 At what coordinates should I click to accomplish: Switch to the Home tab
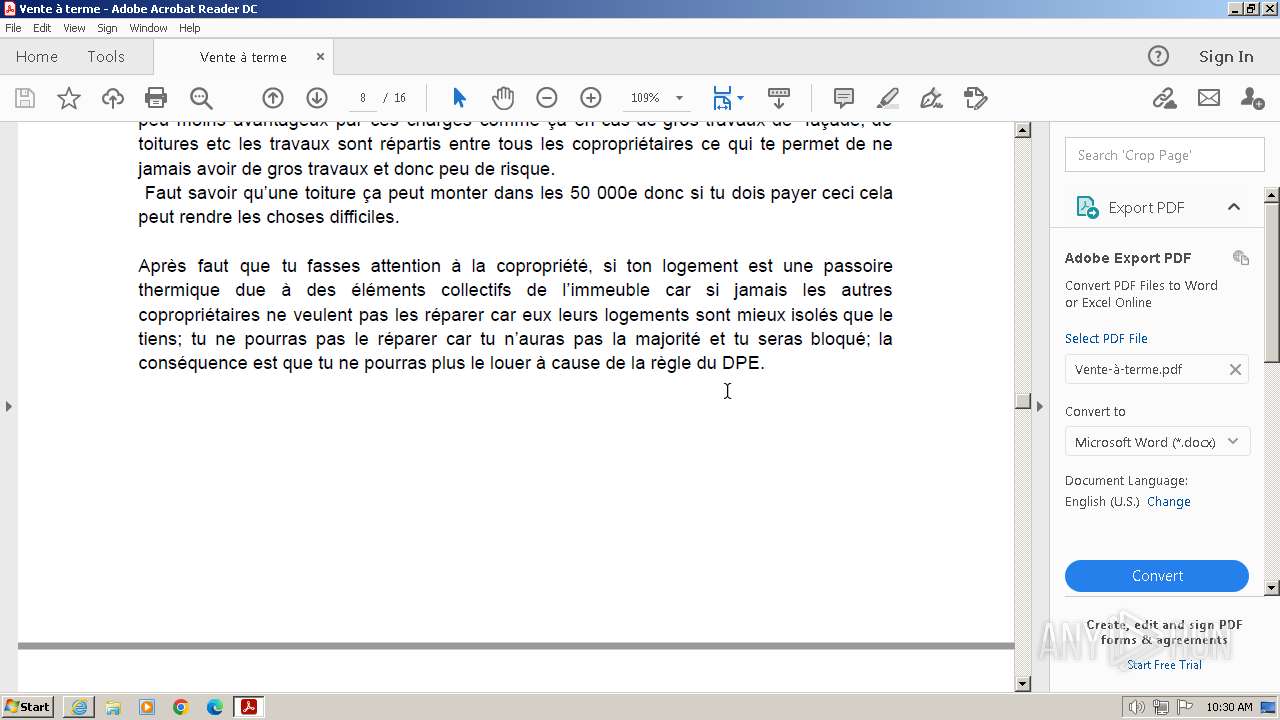tap(37, 57)
